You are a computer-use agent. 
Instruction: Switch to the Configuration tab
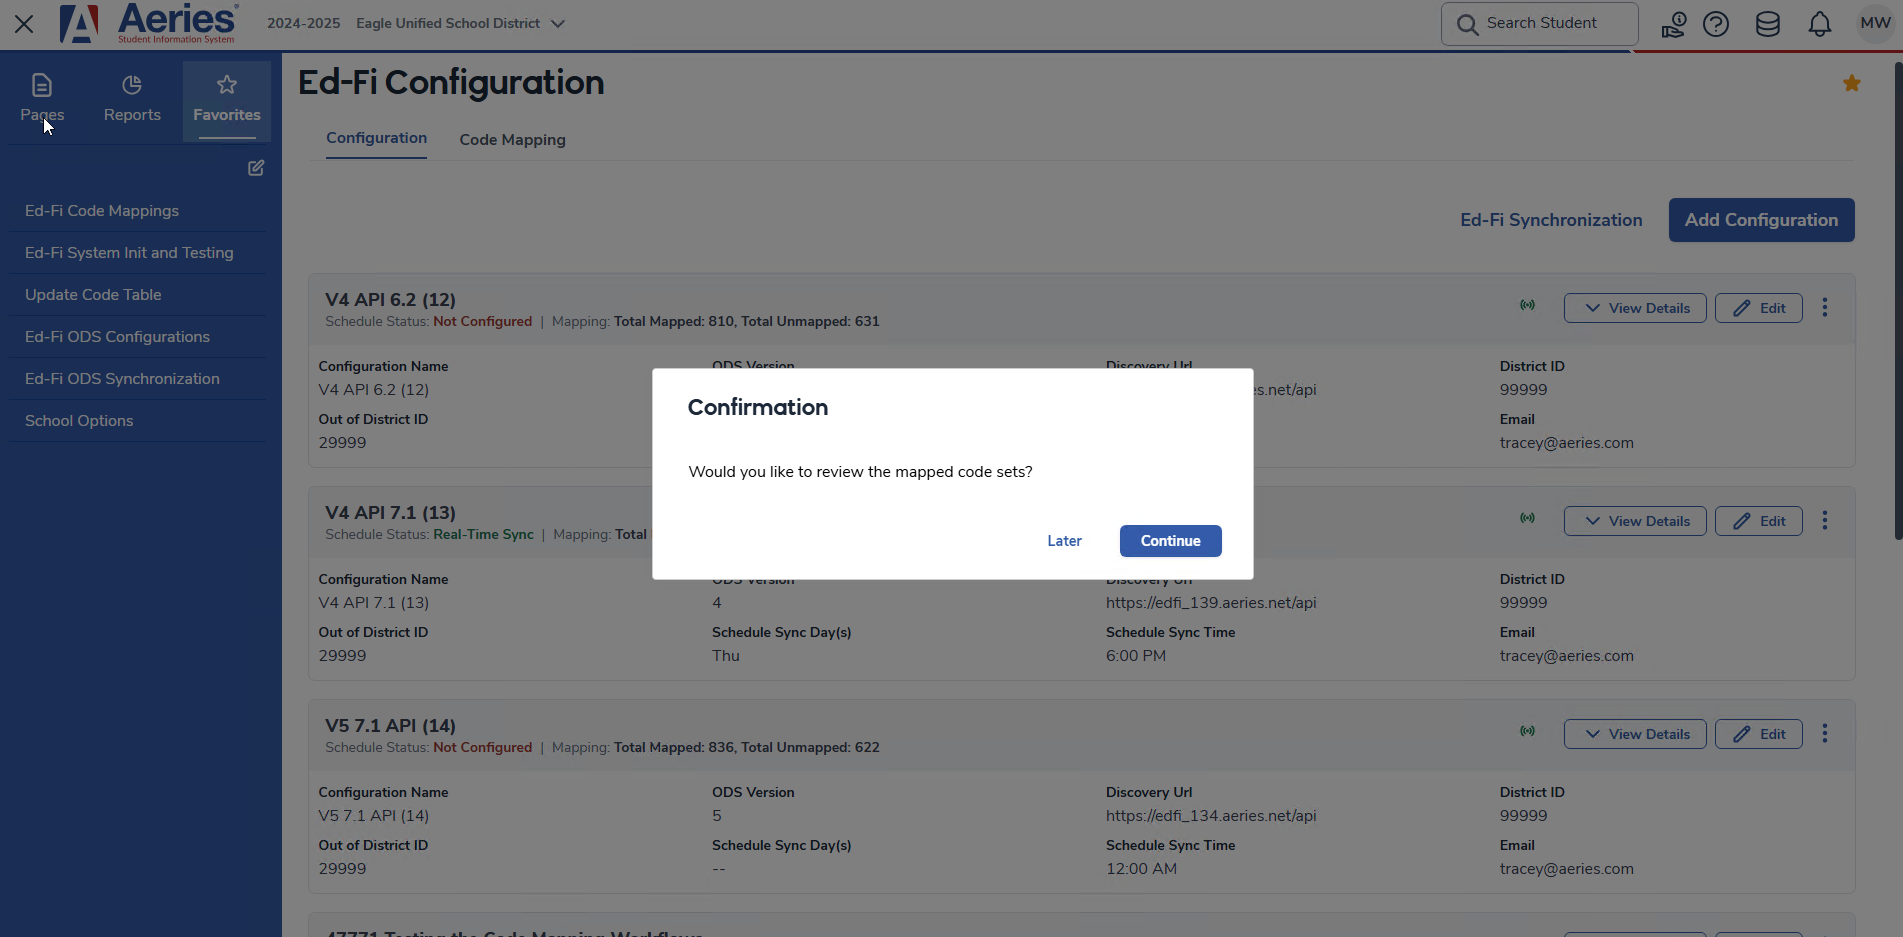tap(376, 138)
